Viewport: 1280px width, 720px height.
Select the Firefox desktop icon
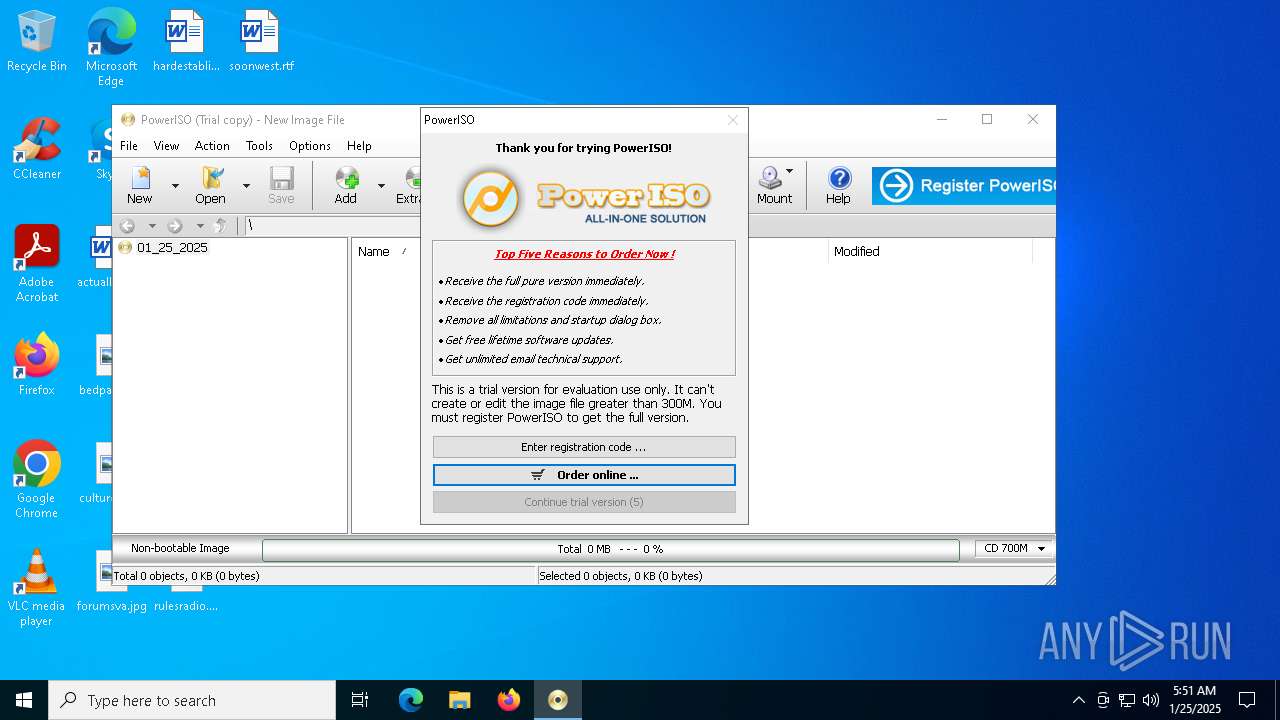[37, 365]
